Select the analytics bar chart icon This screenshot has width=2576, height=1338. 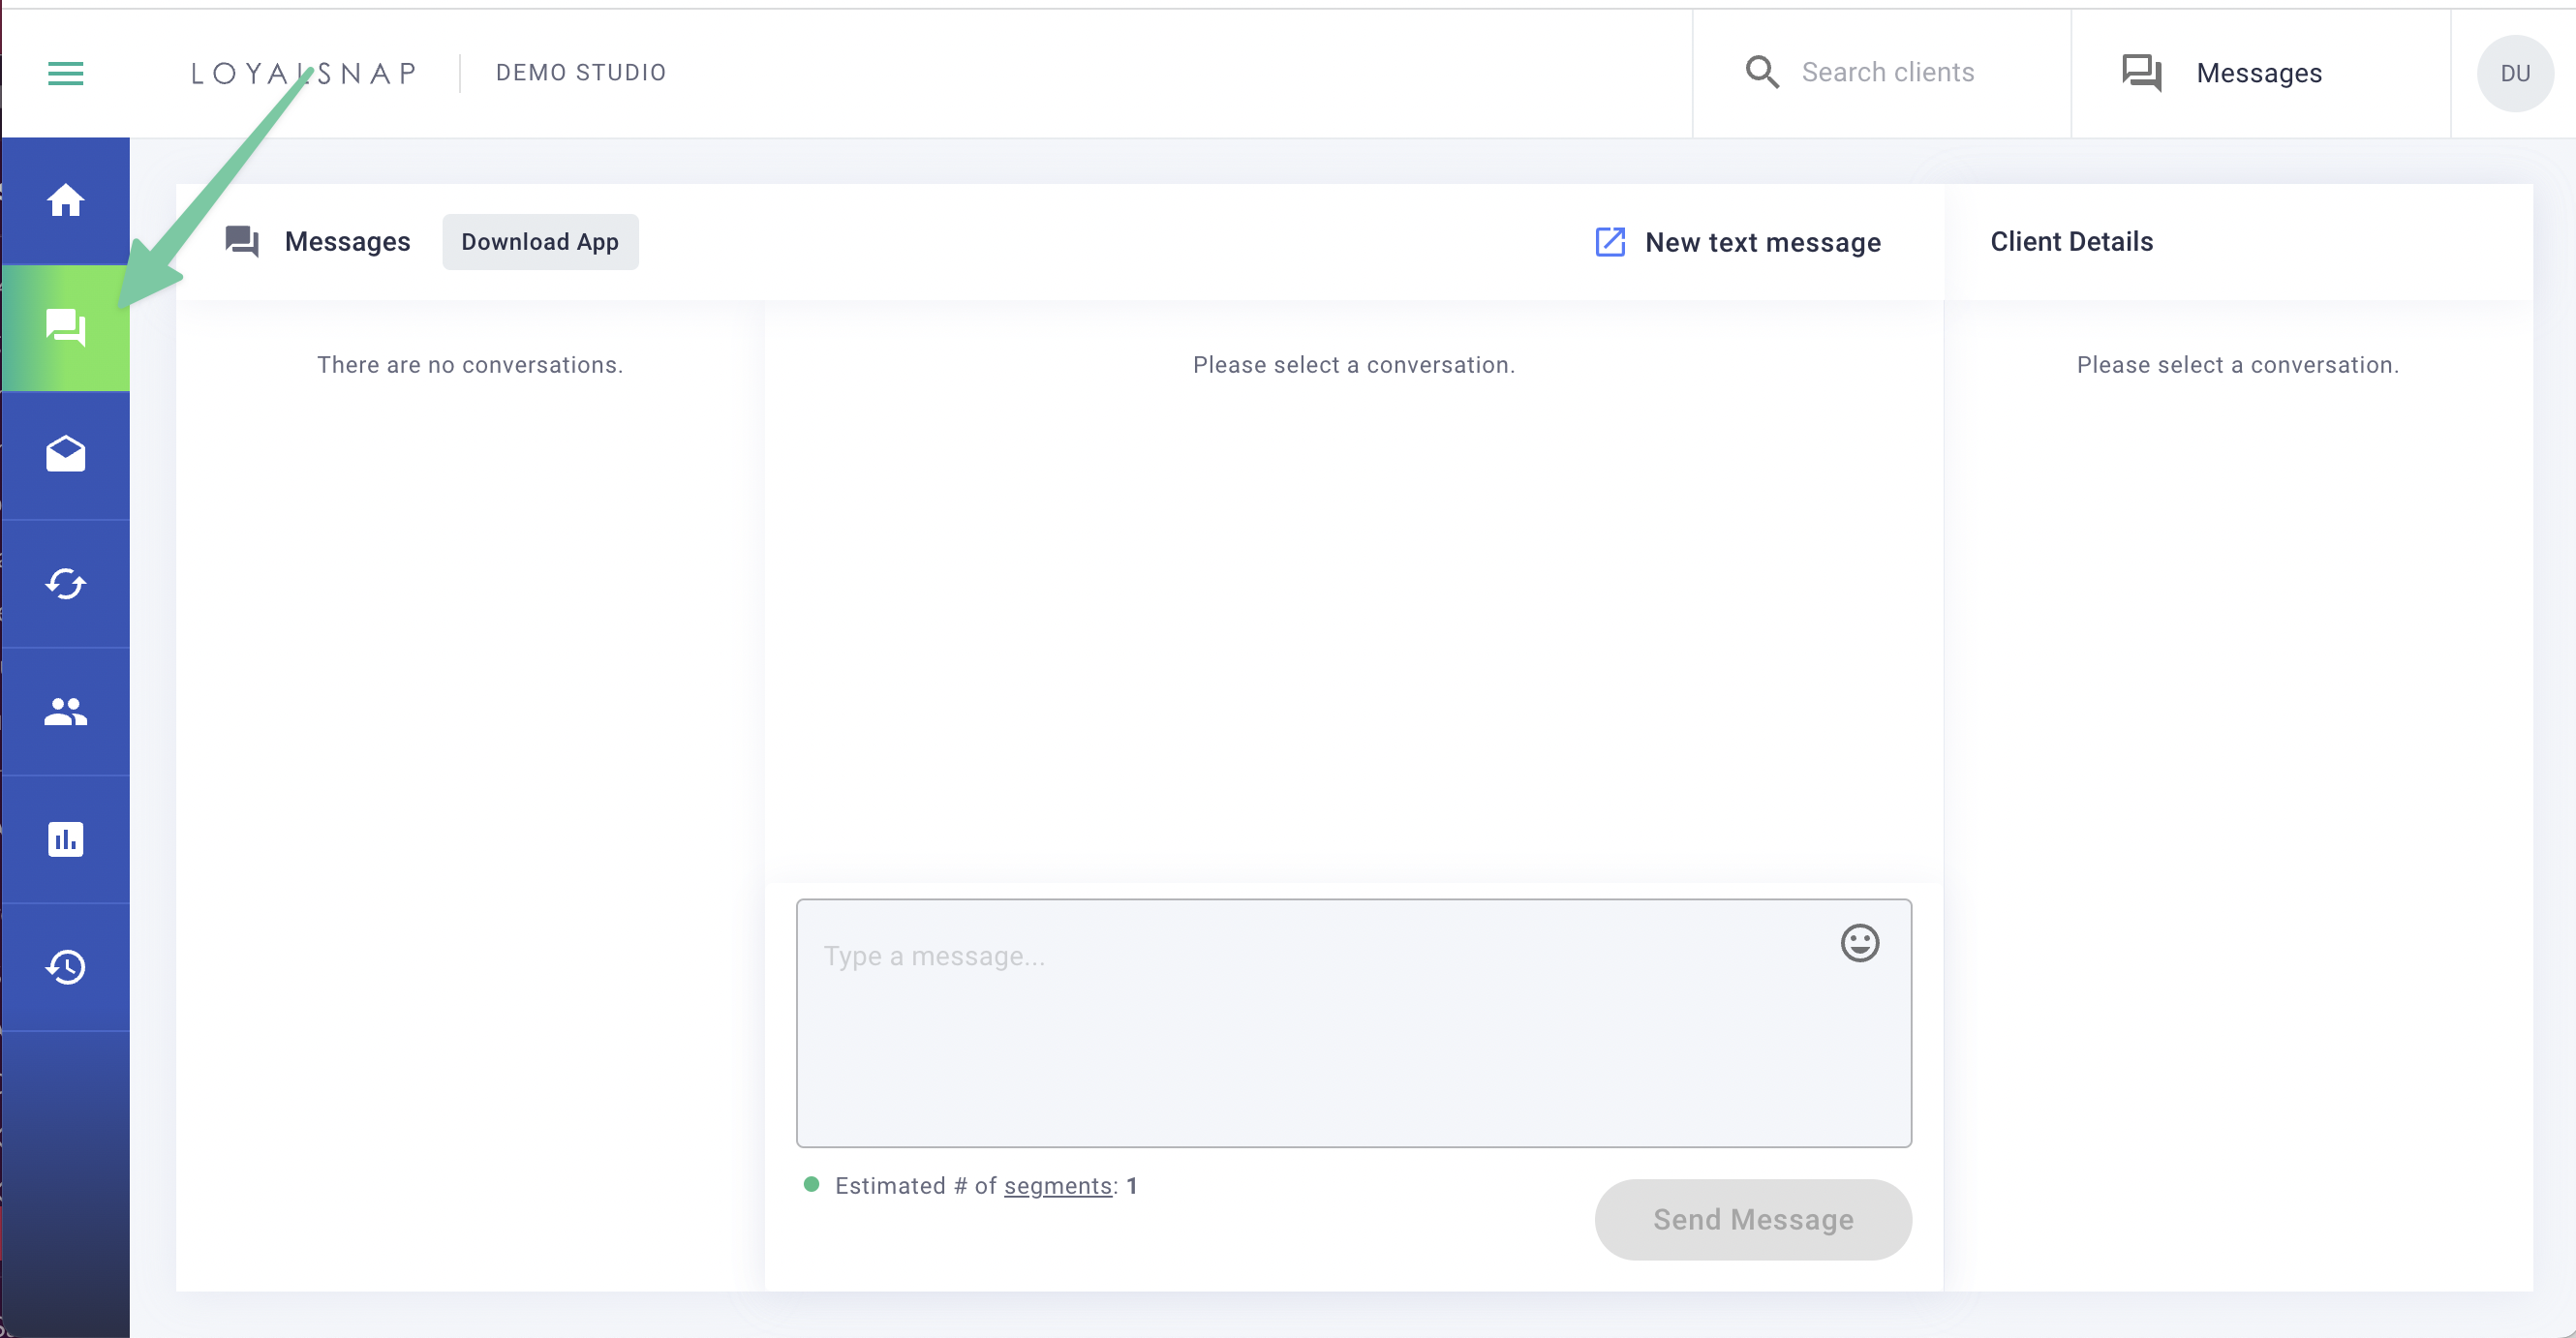[65, 839]
